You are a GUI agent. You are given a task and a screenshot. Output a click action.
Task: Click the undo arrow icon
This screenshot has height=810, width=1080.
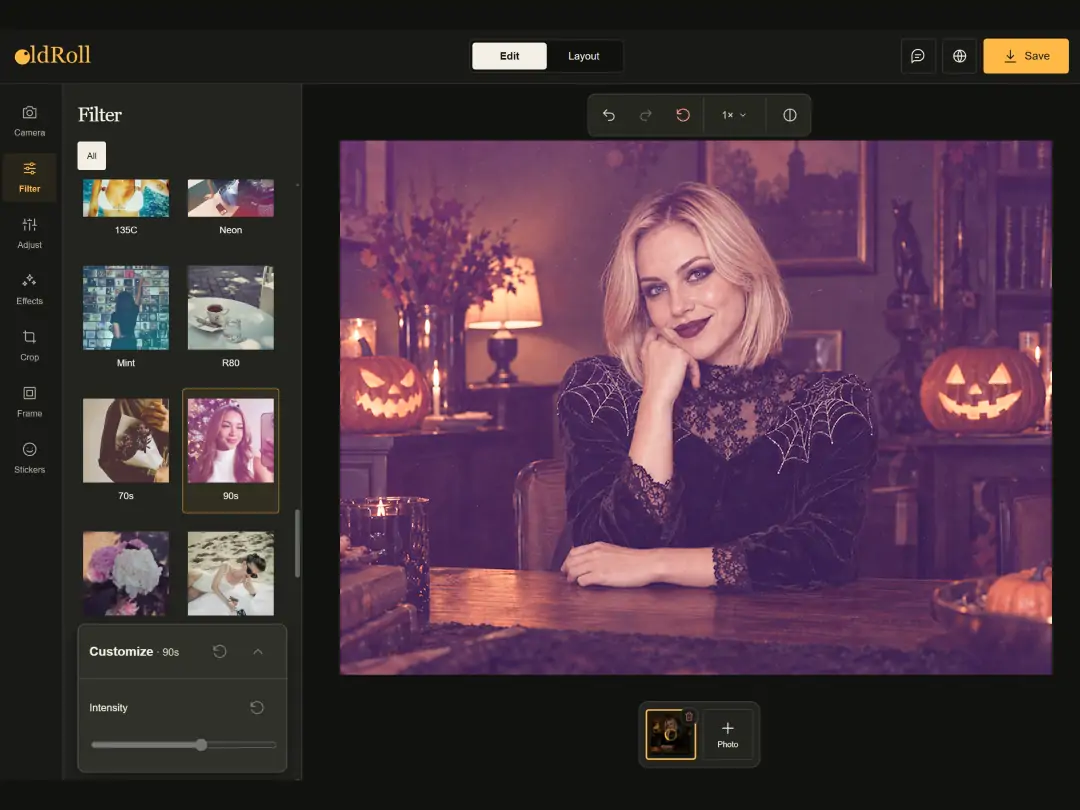pos(609,115)
